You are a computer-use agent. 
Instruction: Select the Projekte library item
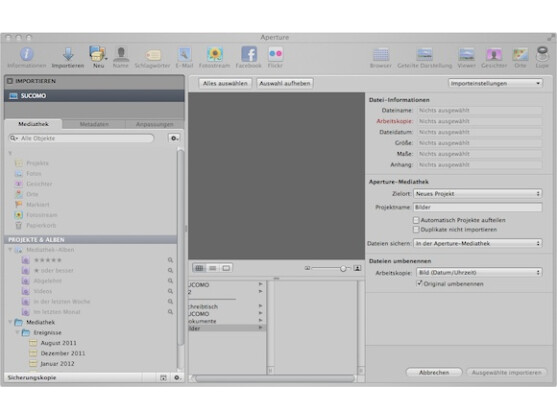37,163
